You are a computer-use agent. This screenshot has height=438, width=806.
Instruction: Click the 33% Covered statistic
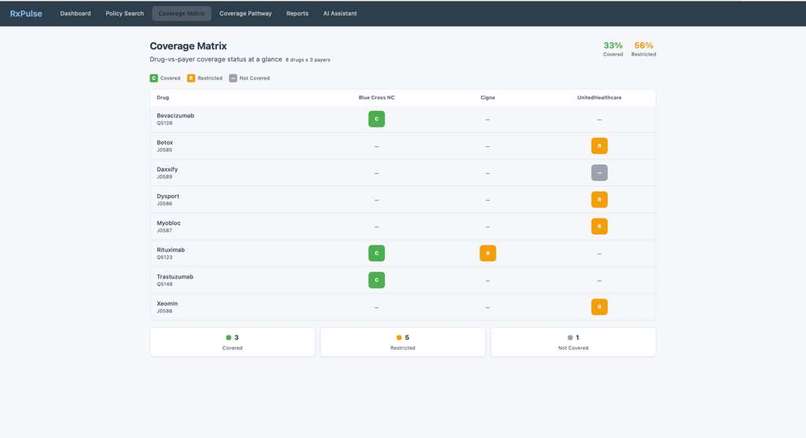tap(613, 48)
